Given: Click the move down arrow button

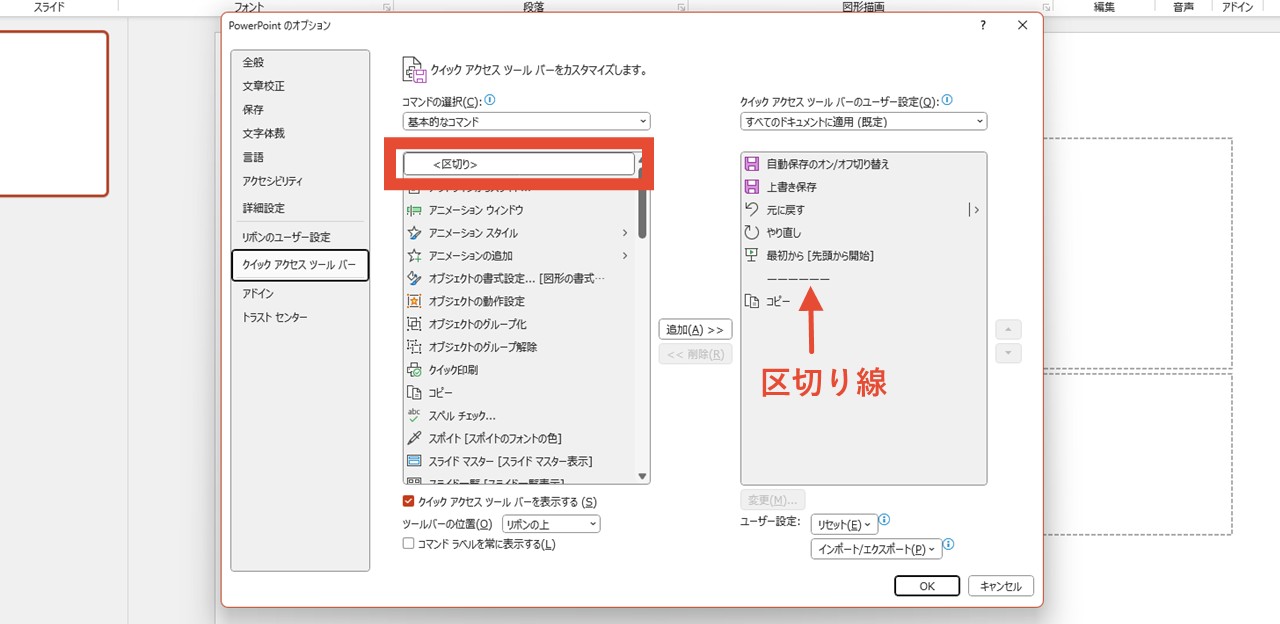Looking at the screenshot, I should tap(1009, 353).
